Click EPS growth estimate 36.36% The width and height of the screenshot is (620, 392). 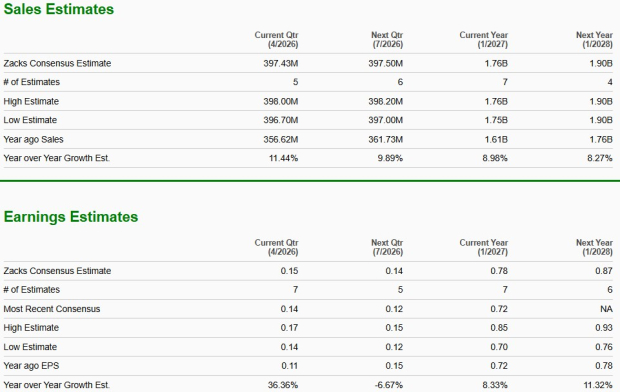[283, 385]
